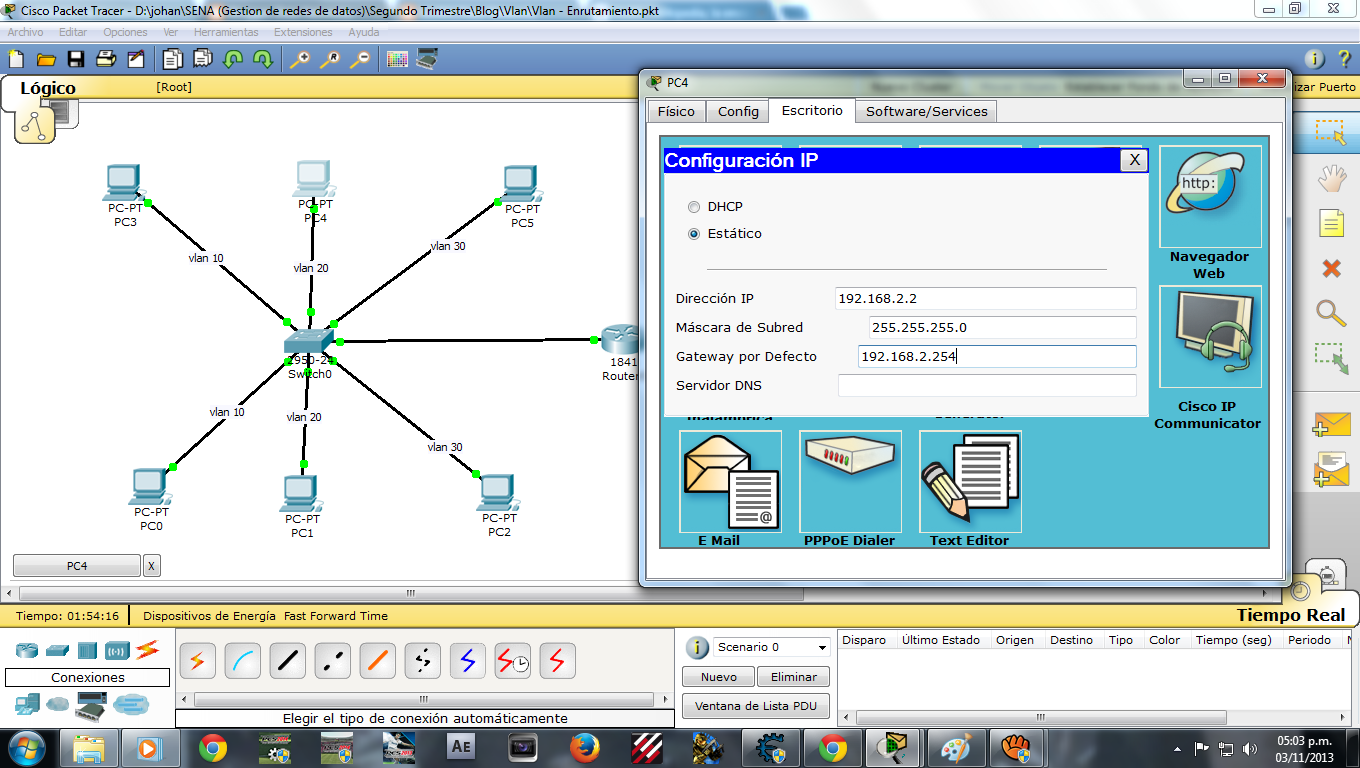The image size is (1360, 768).
Task: Click the Undo green arrow icon
Action: 233,59
